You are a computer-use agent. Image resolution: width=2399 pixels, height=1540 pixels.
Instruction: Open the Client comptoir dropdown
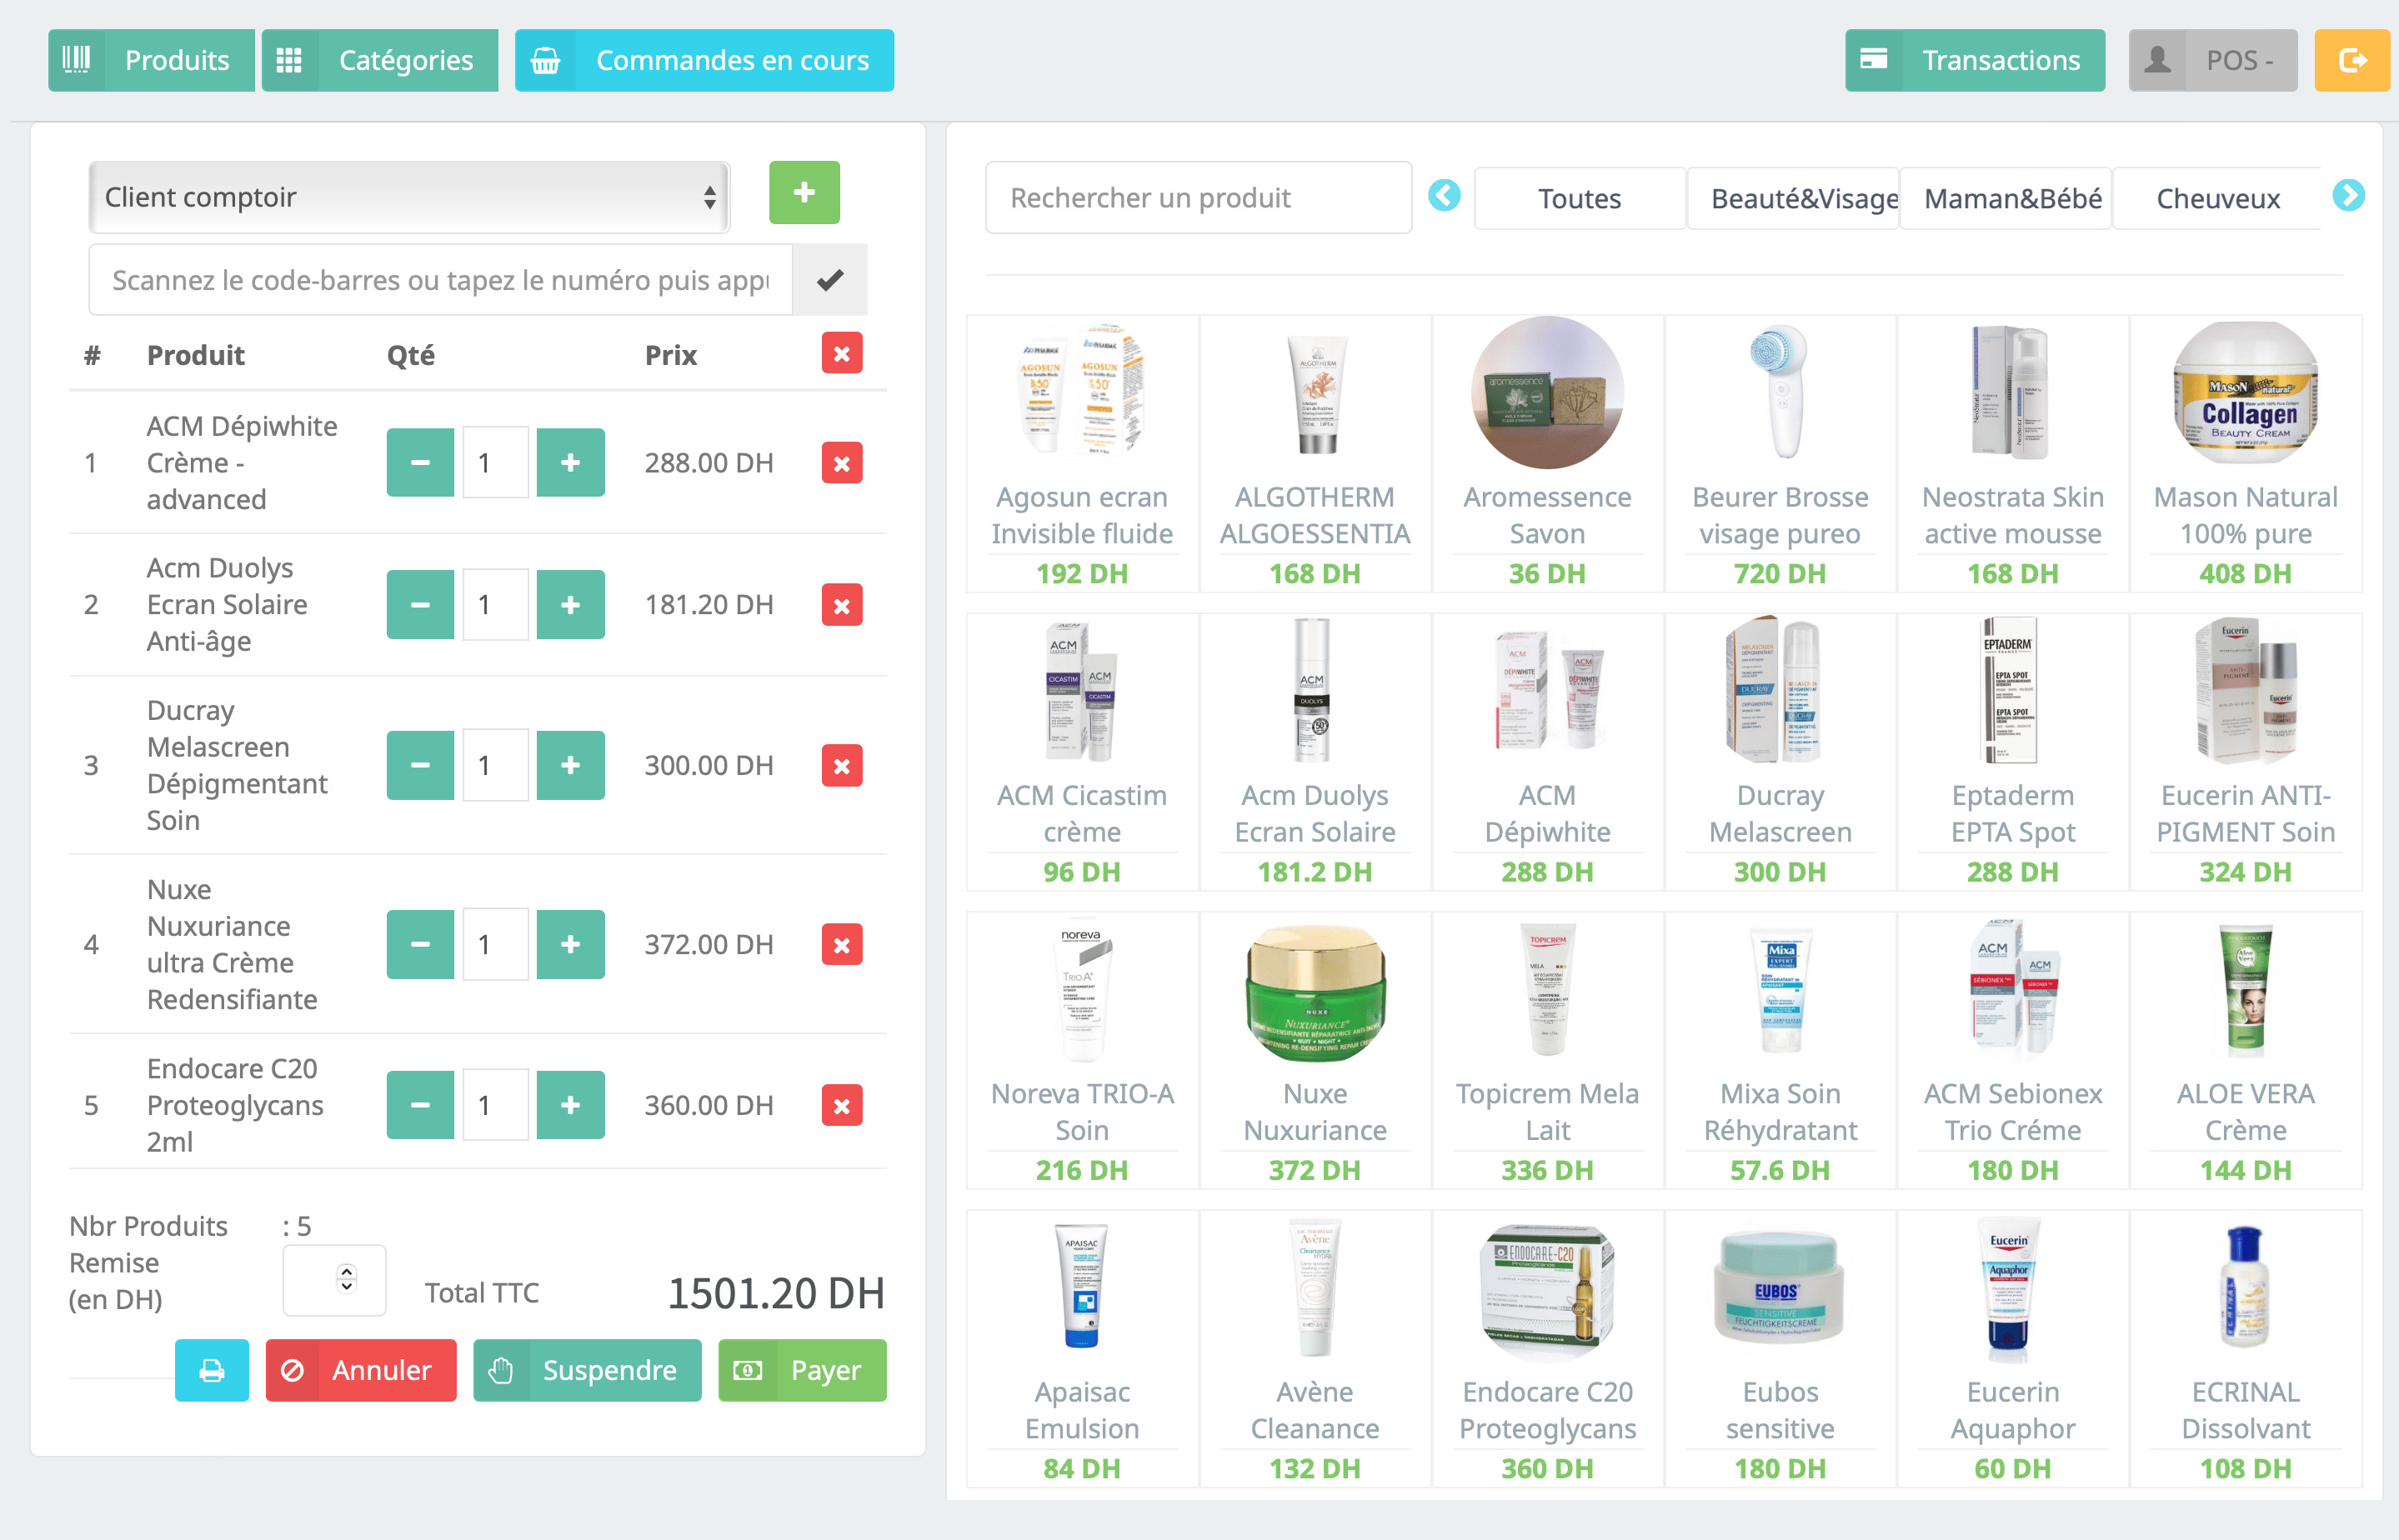(408, 197)
